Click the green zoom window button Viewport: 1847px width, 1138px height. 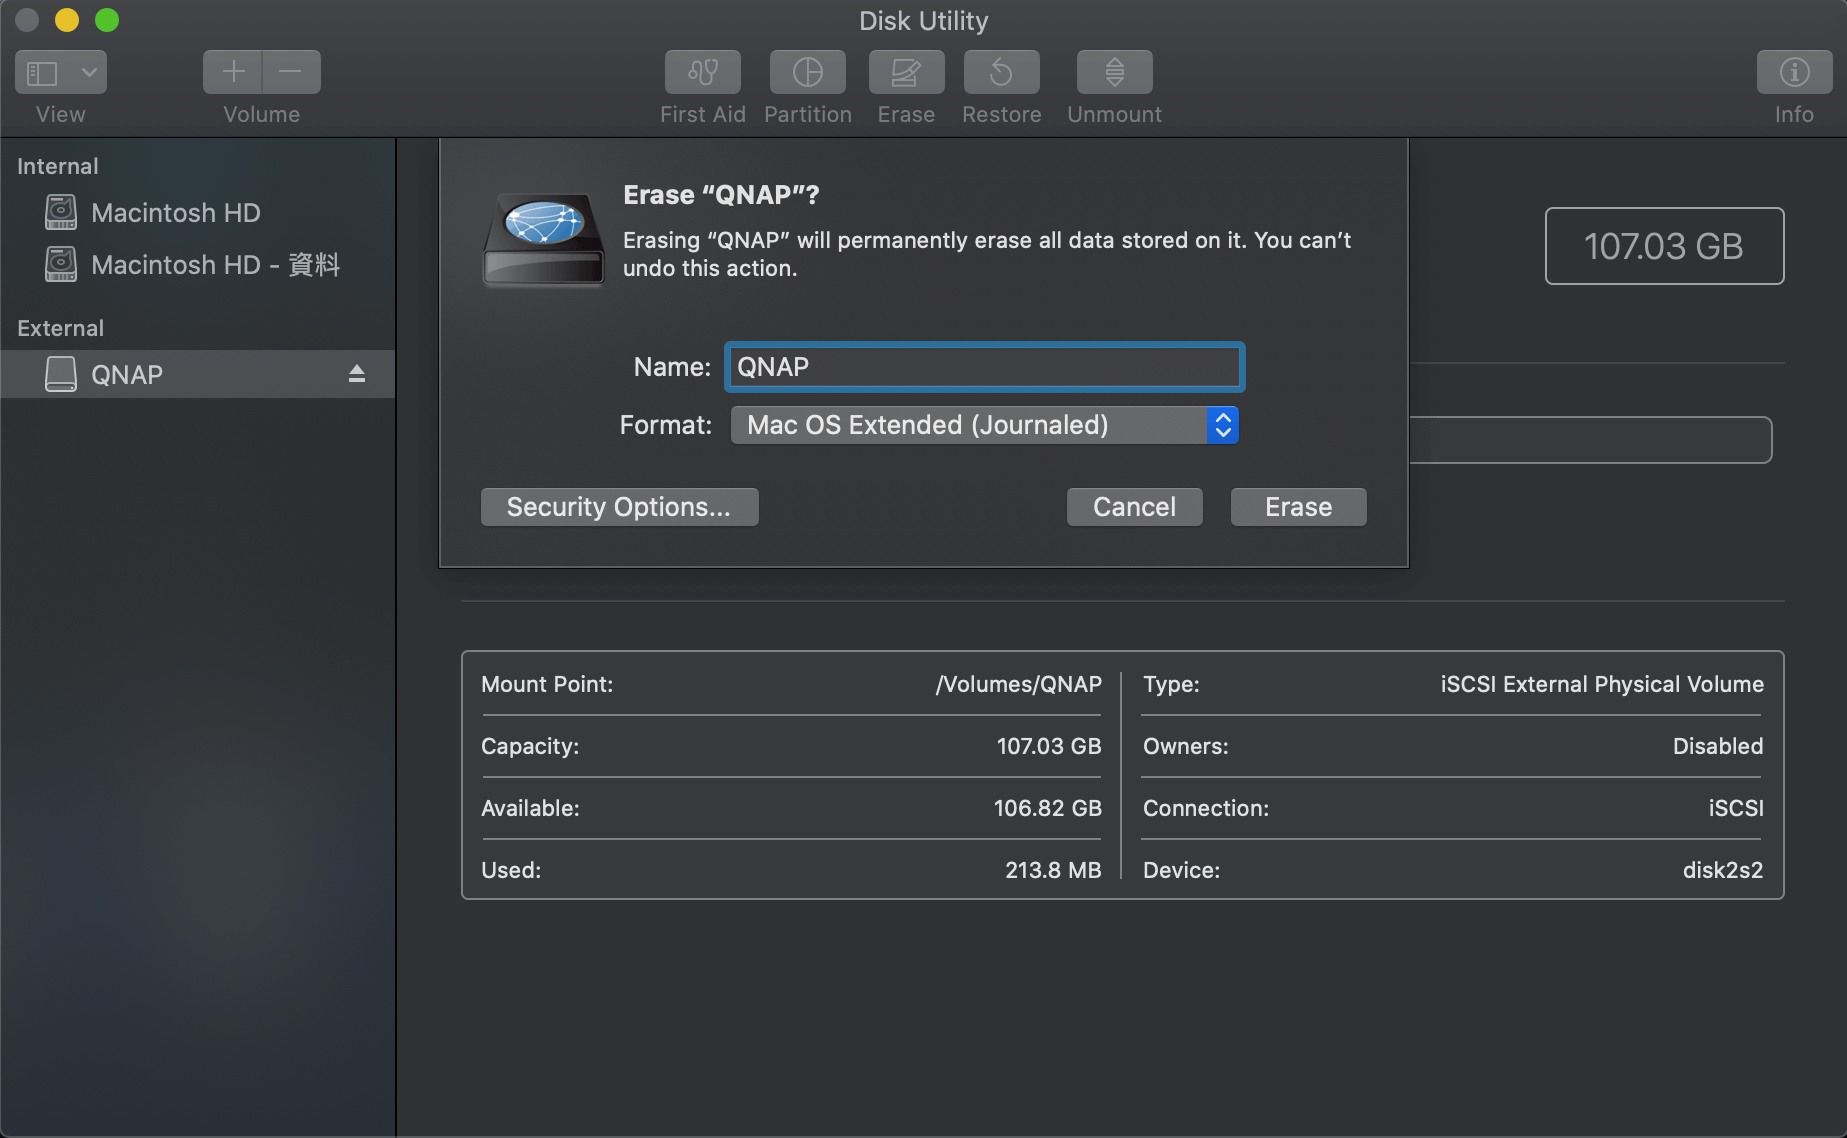coord(107,20)
